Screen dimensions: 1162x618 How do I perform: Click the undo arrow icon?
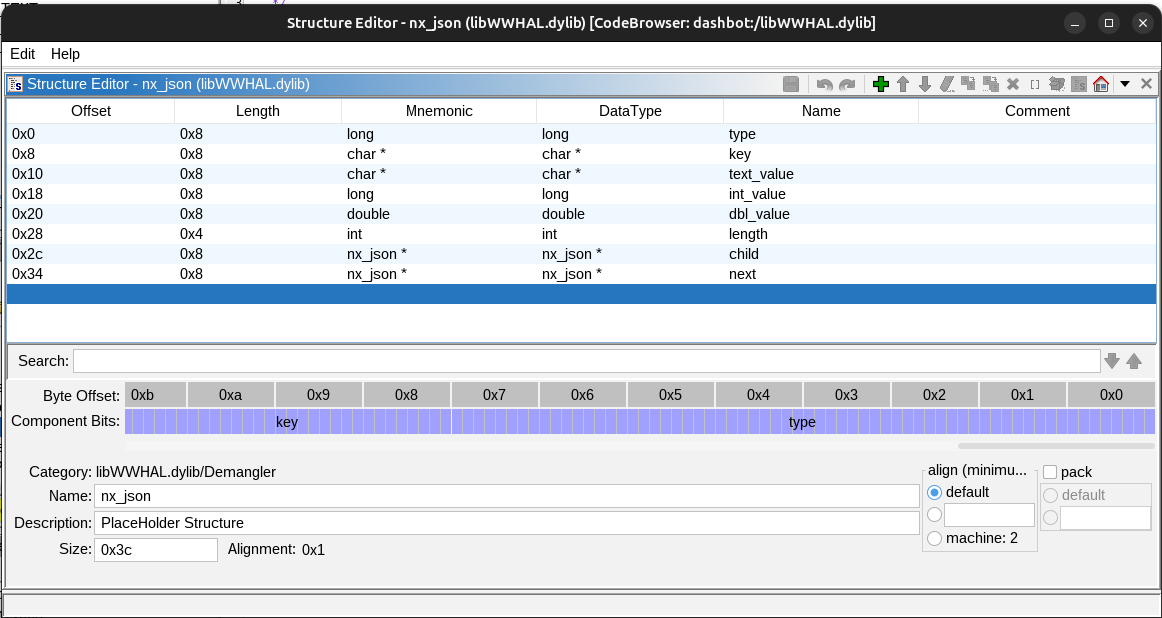pyautogui.click(x=824, y=85)
